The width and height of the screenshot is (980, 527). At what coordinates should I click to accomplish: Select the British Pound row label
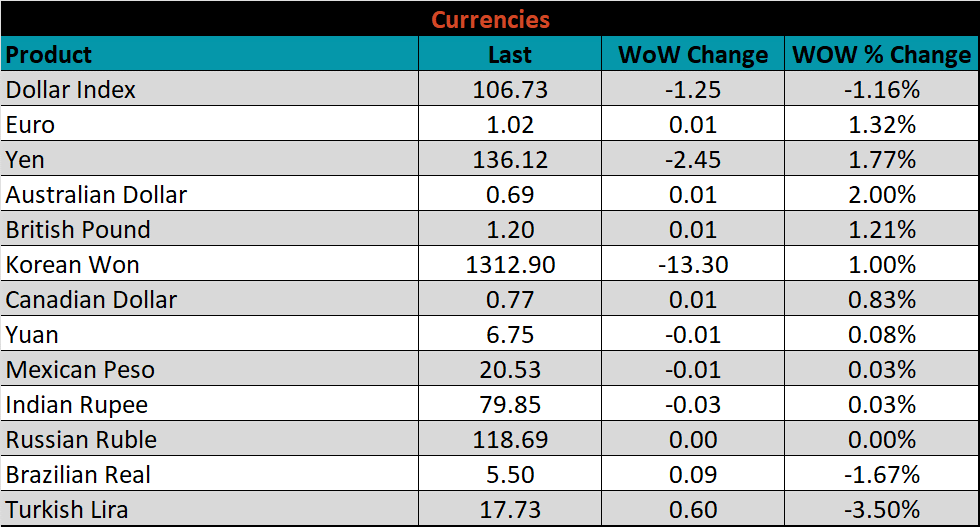click(x=78, y=230)
